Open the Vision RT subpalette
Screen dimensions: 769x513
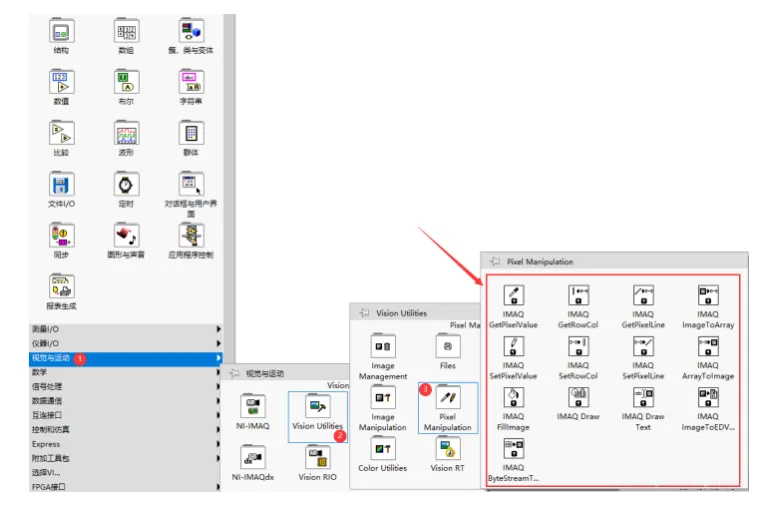448,449
